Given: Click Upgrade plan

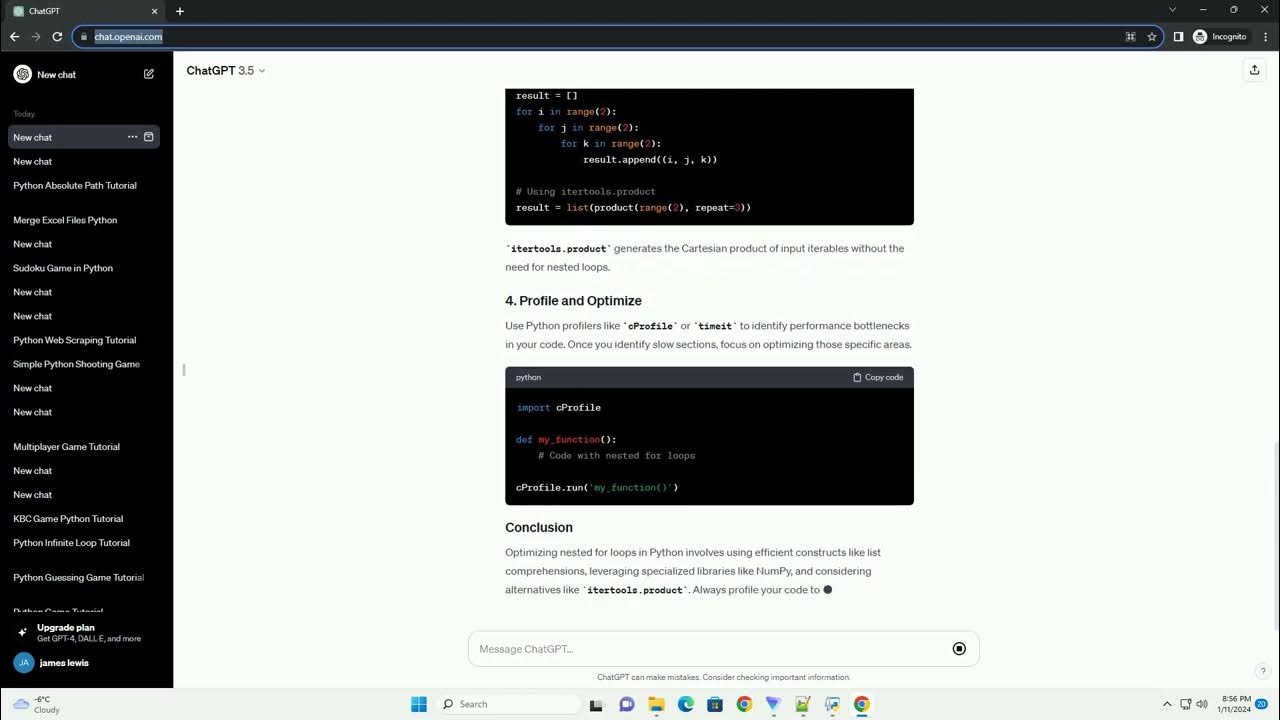Looking at the screenshot, I should click(86, 632).
